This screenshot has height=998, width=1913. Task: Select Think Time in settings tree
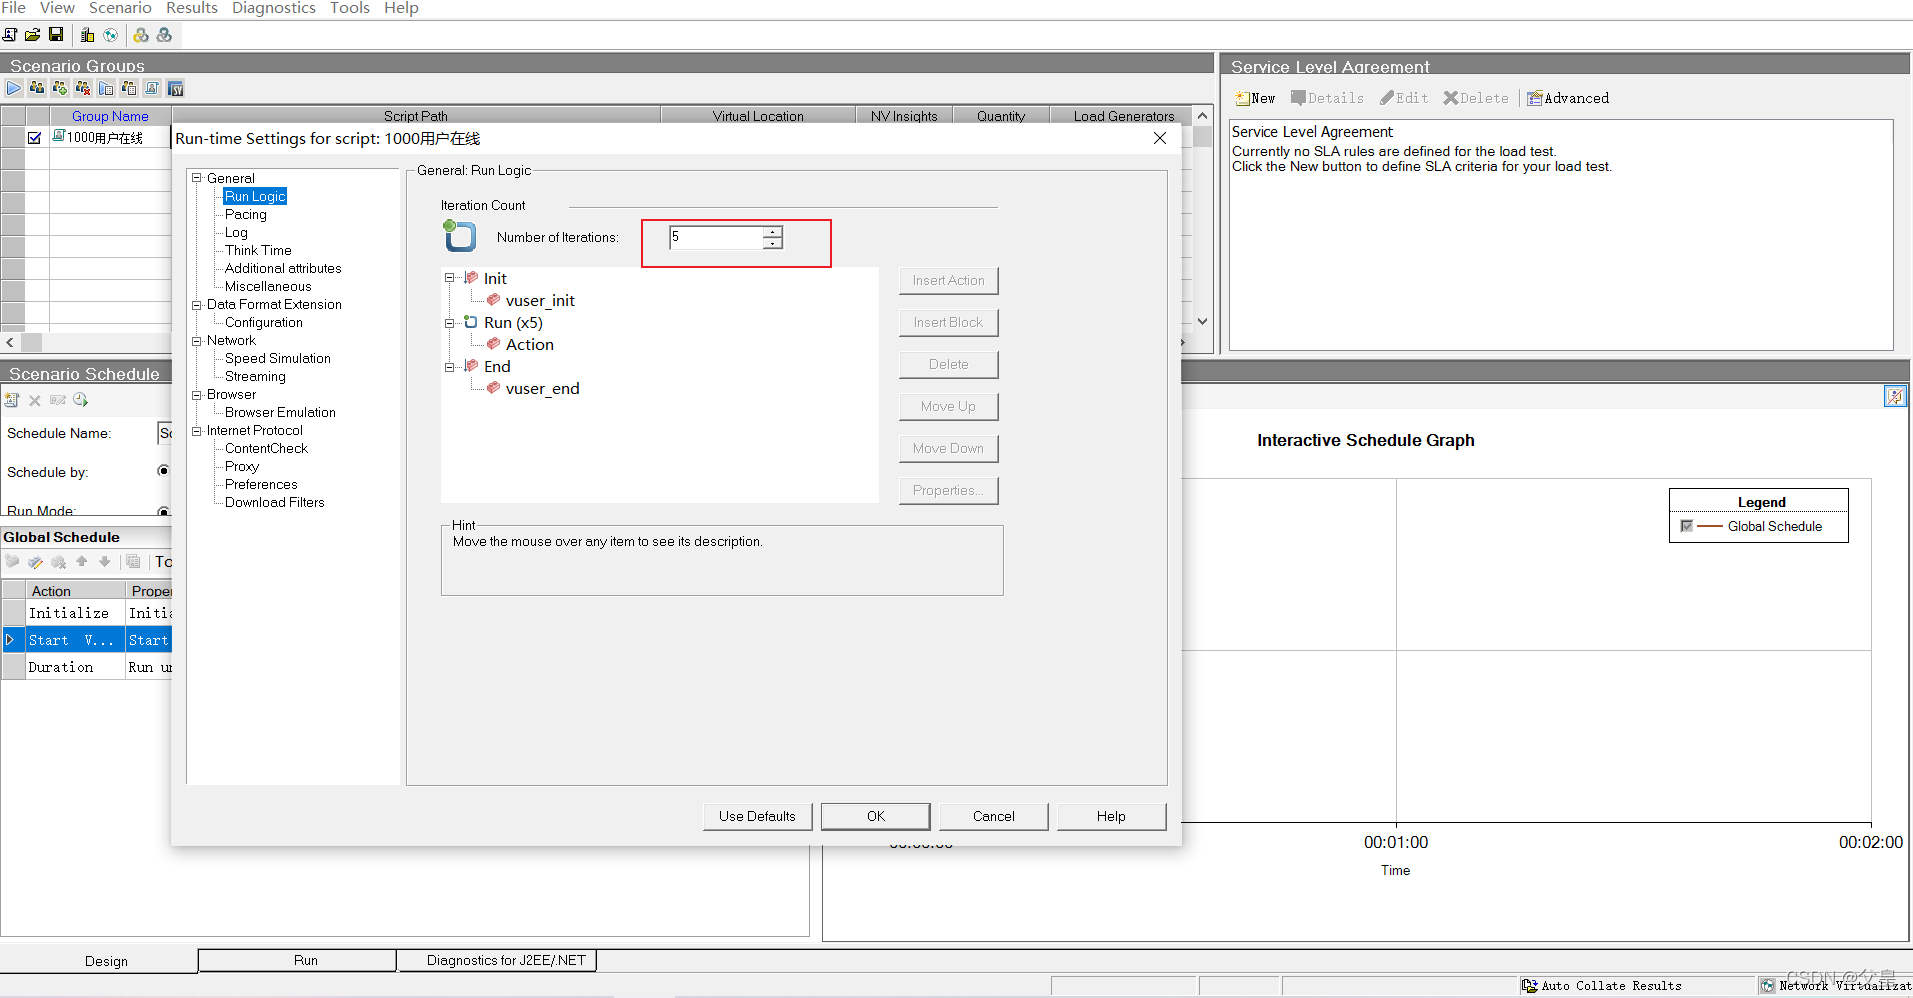258,251
